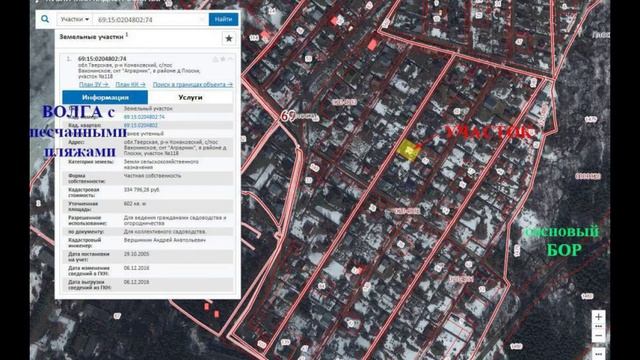The height and width of the screenshot is (360, 640).
Task: Zoom out the map with minus button
Action: point(598,336)
